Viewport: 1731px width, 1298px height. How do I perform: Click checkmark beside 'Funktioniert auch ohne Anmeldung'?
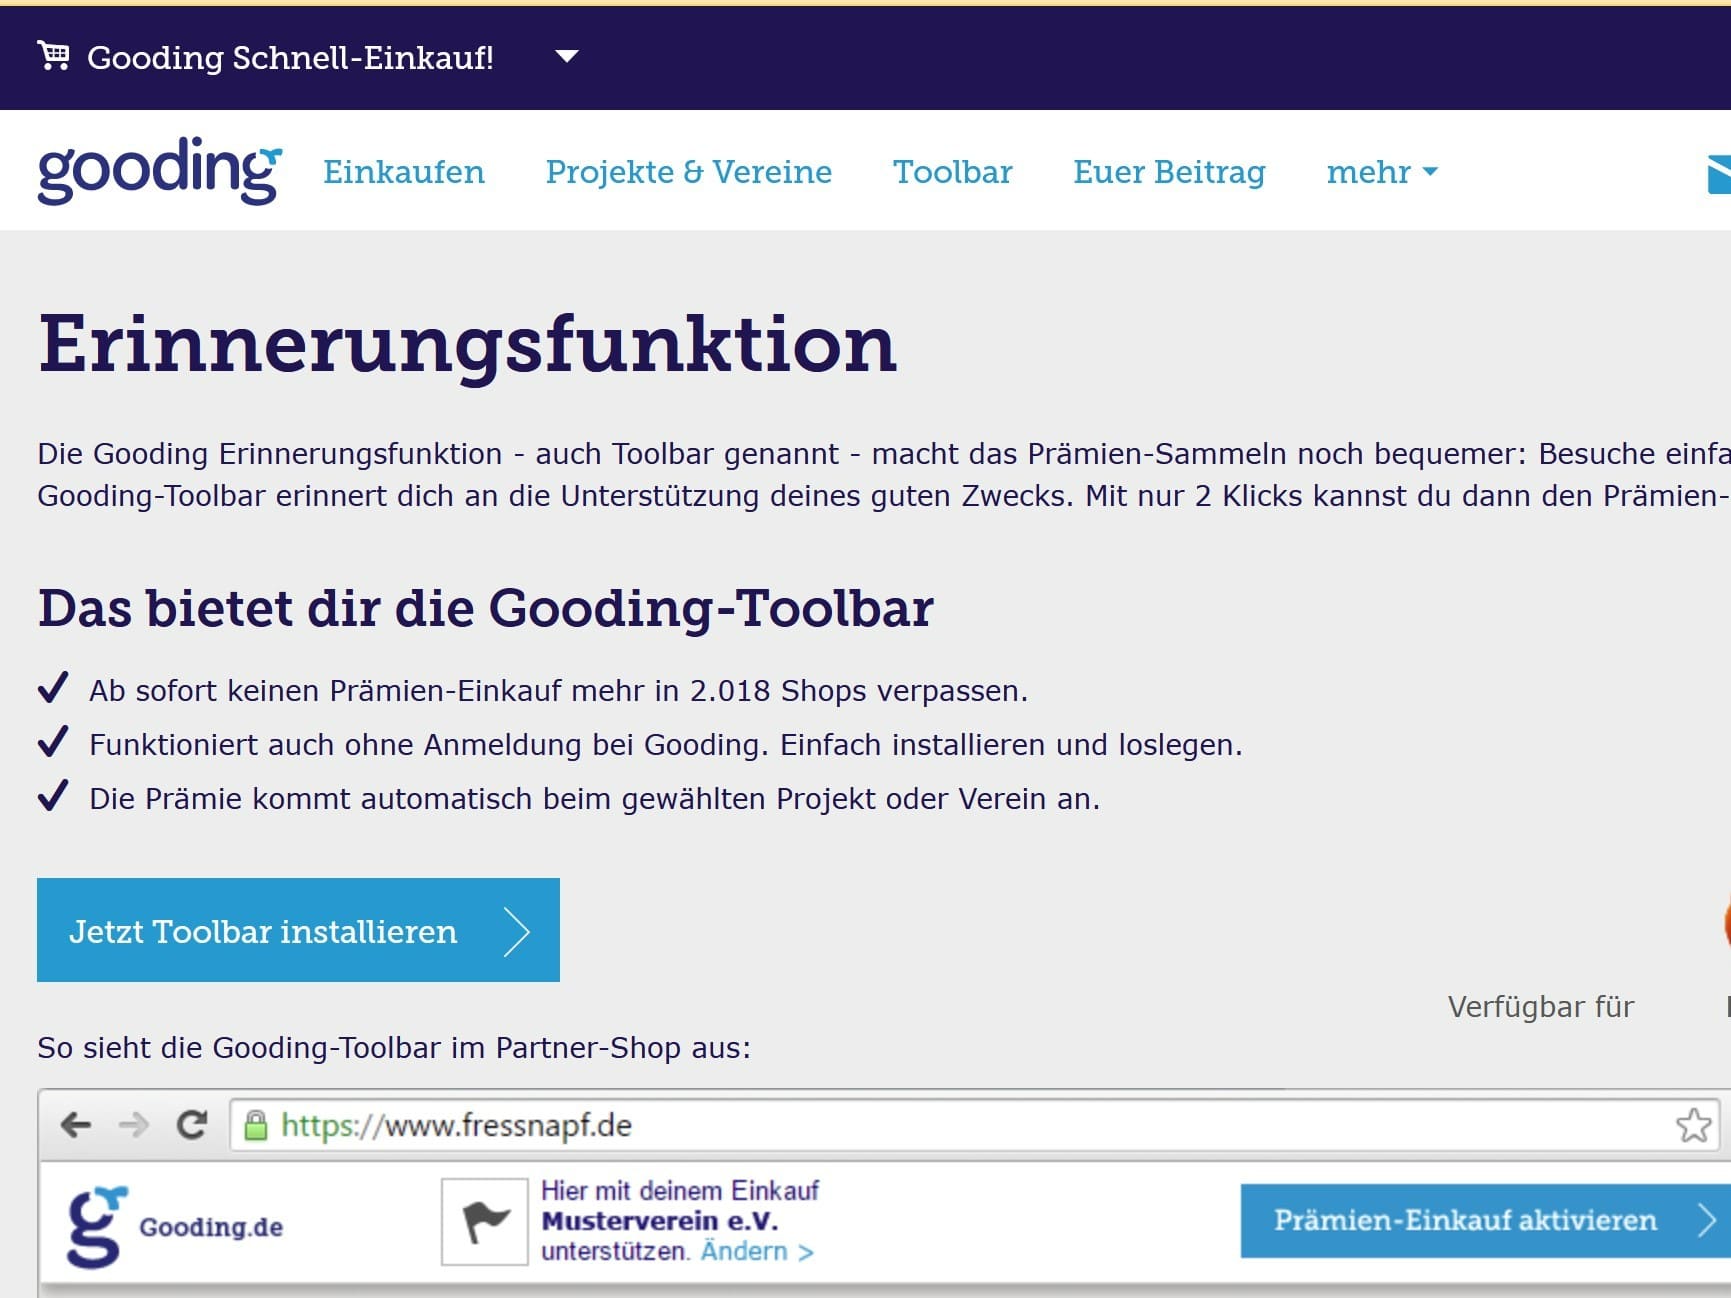tap(53, 742)
